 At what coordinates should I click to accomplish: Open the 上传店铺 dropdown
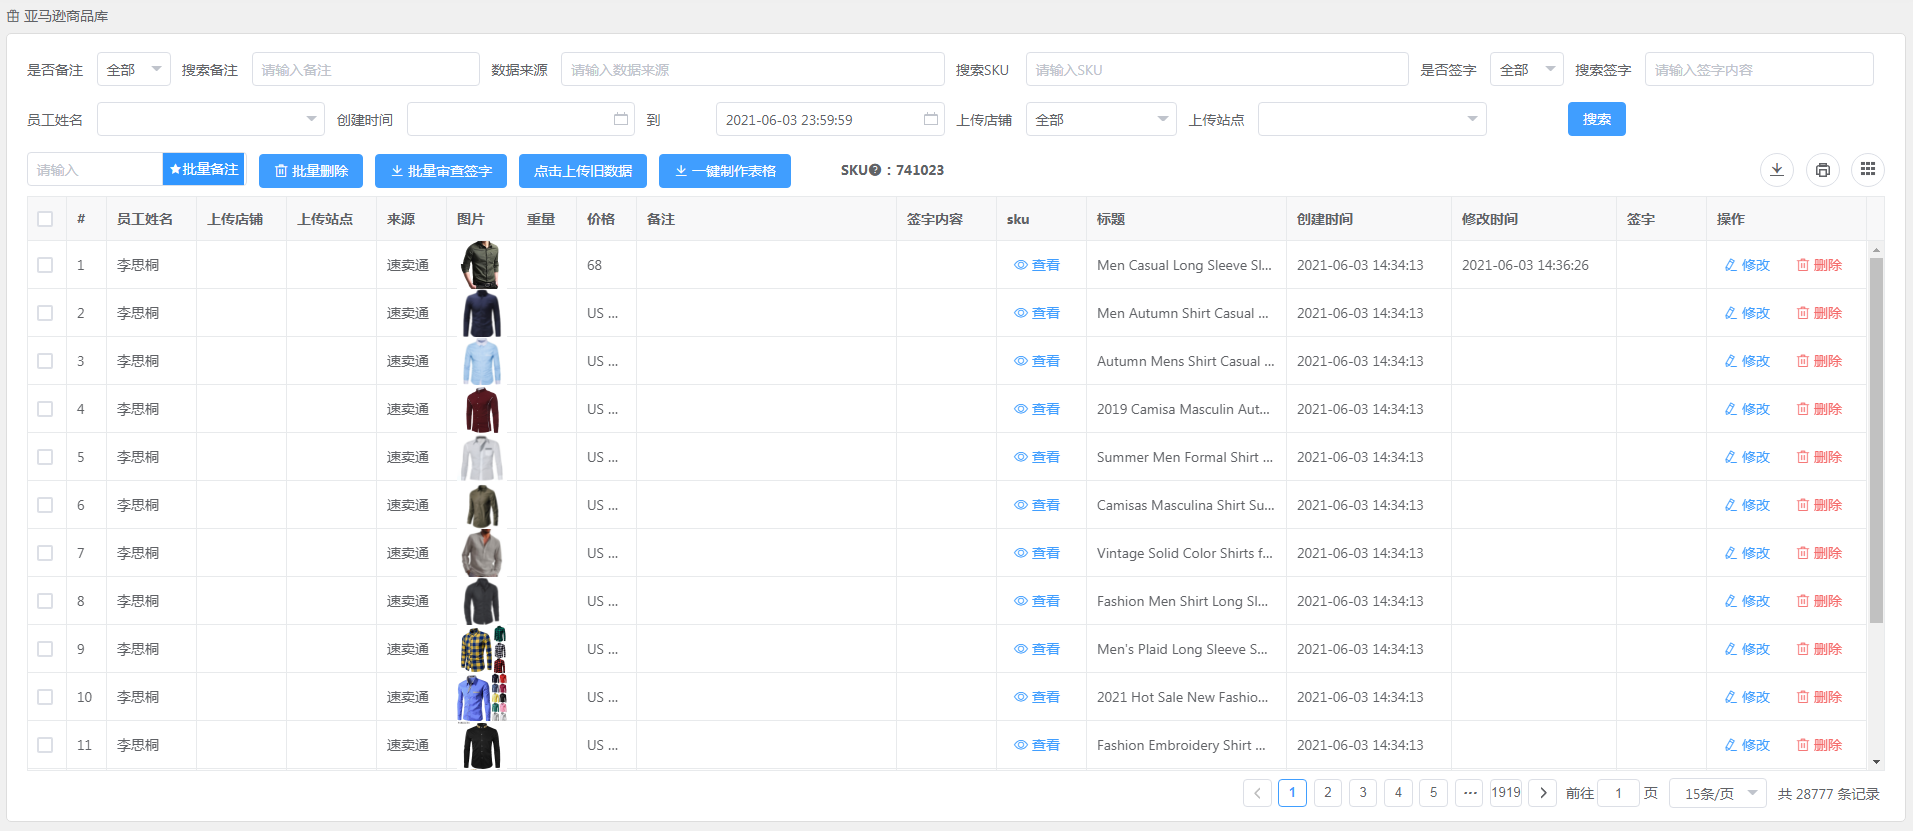1101,120
